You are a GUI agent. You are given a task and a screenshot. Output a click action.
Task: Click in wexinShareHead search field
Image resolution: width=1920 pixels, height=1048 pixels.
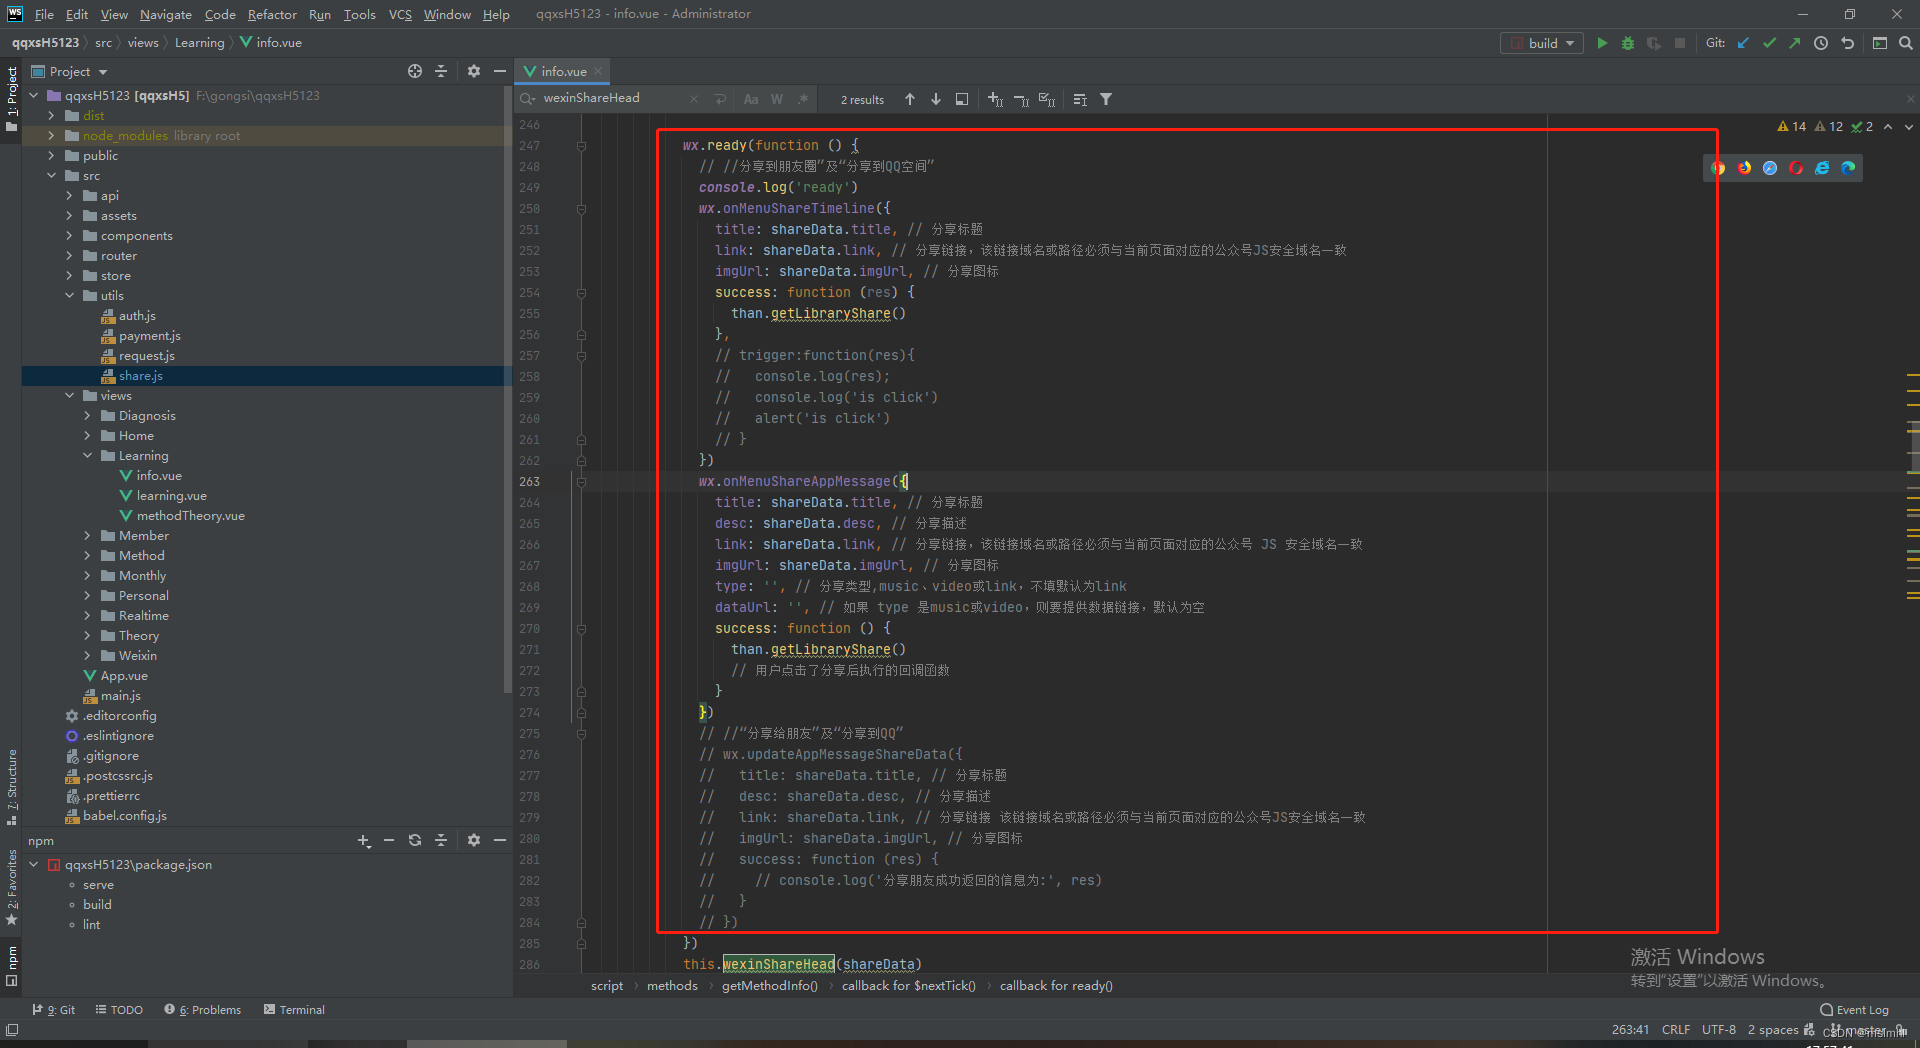613,98
